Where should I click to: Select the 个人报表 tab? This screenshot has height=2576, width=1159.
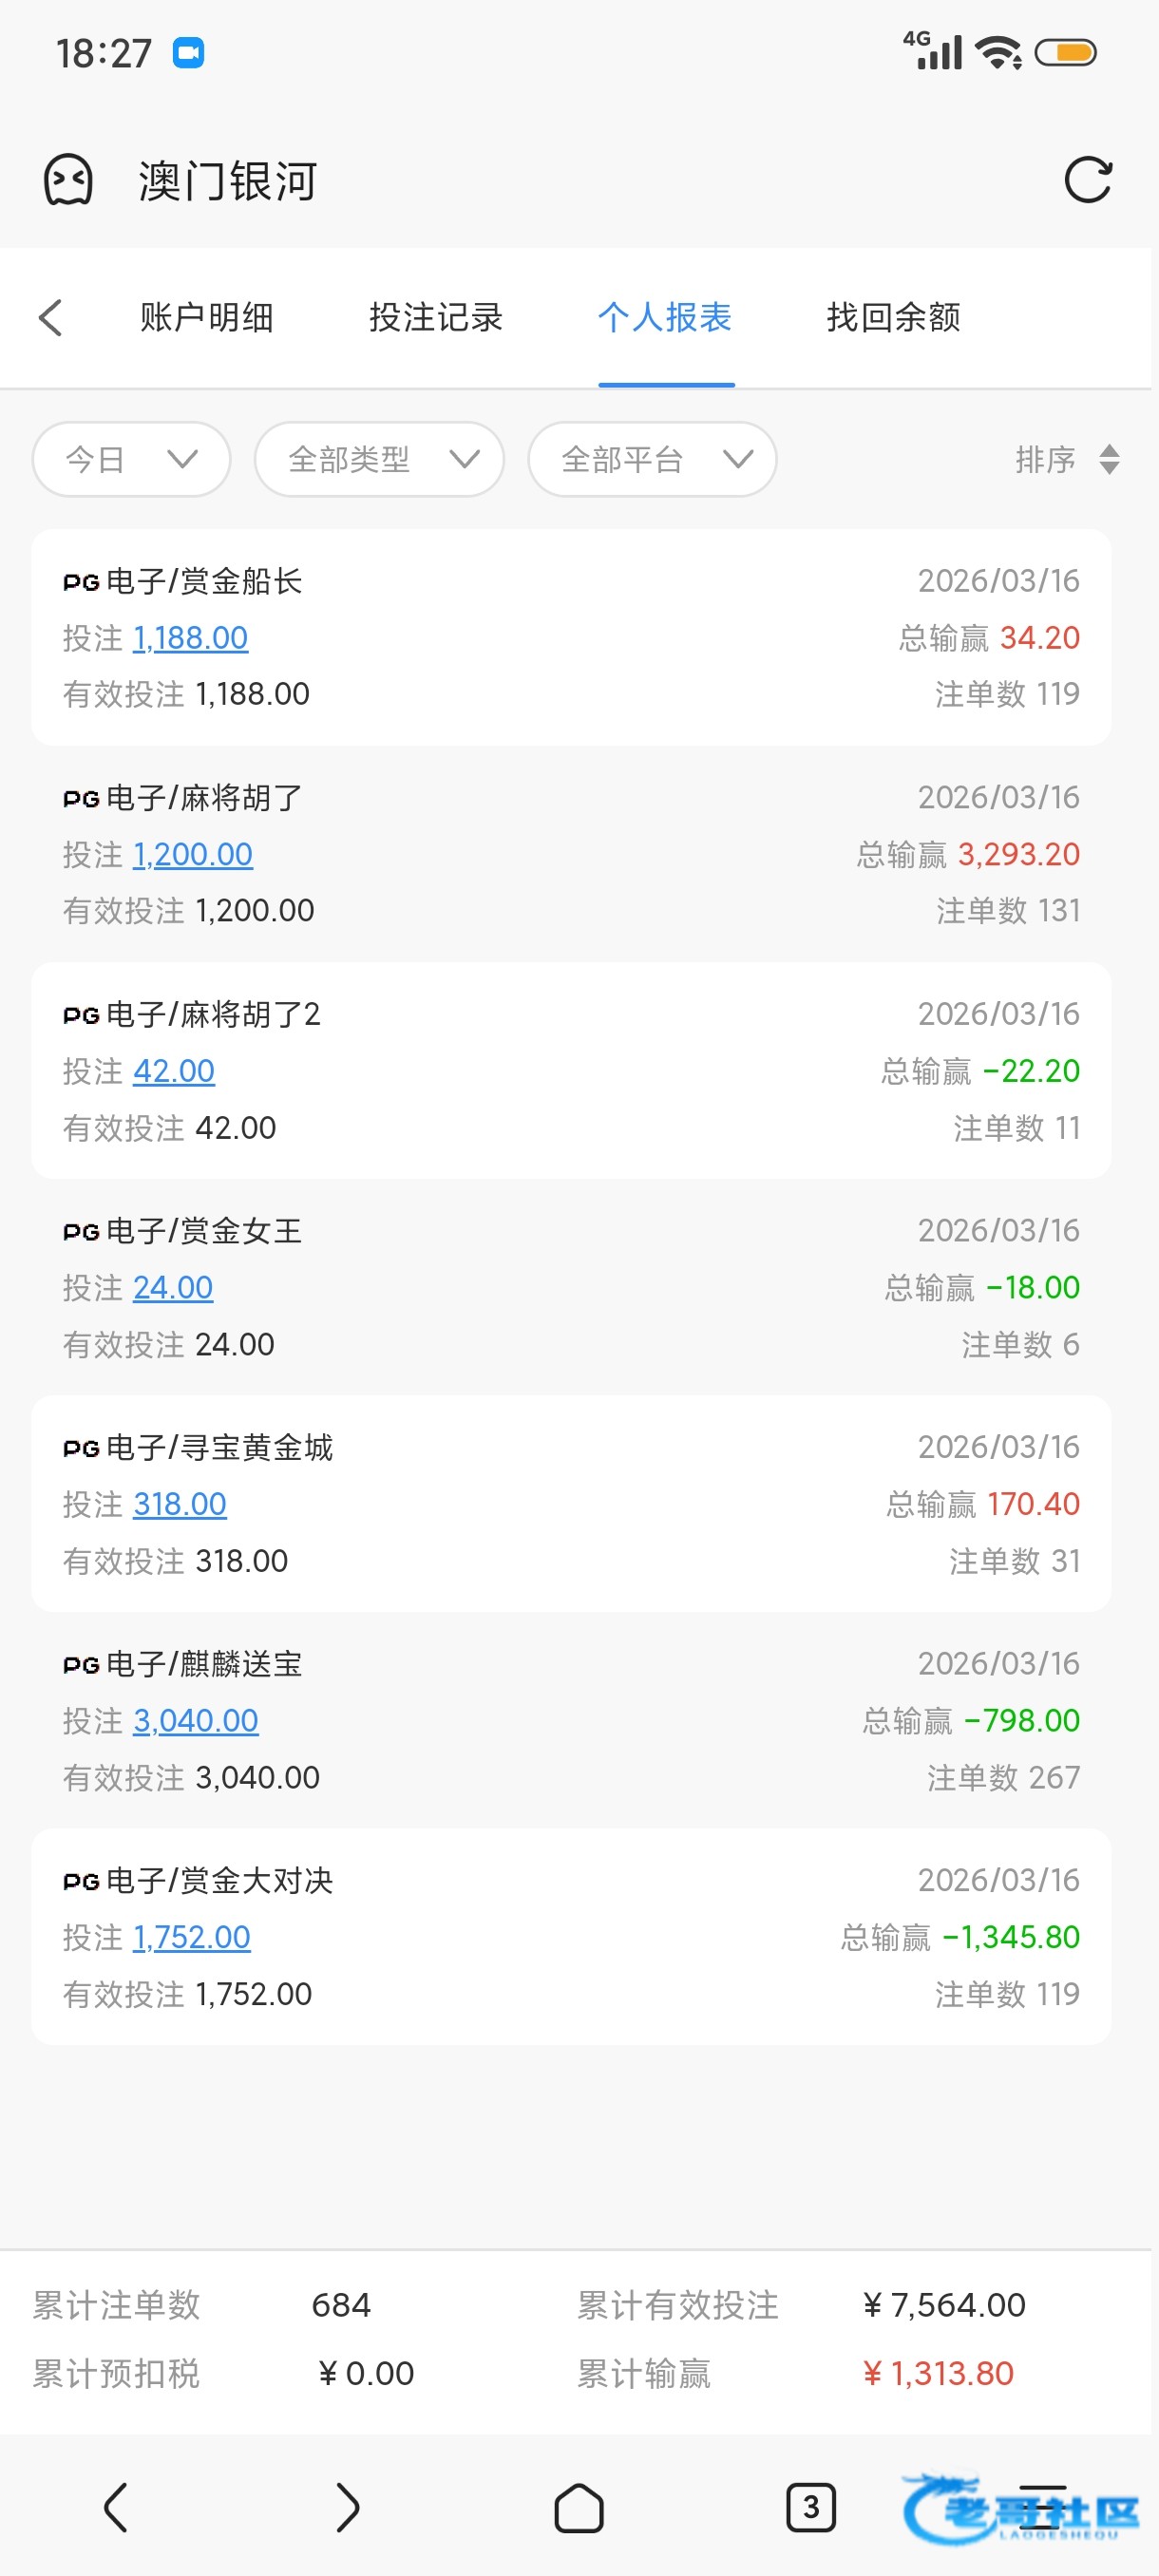click(x=665, y=318)
